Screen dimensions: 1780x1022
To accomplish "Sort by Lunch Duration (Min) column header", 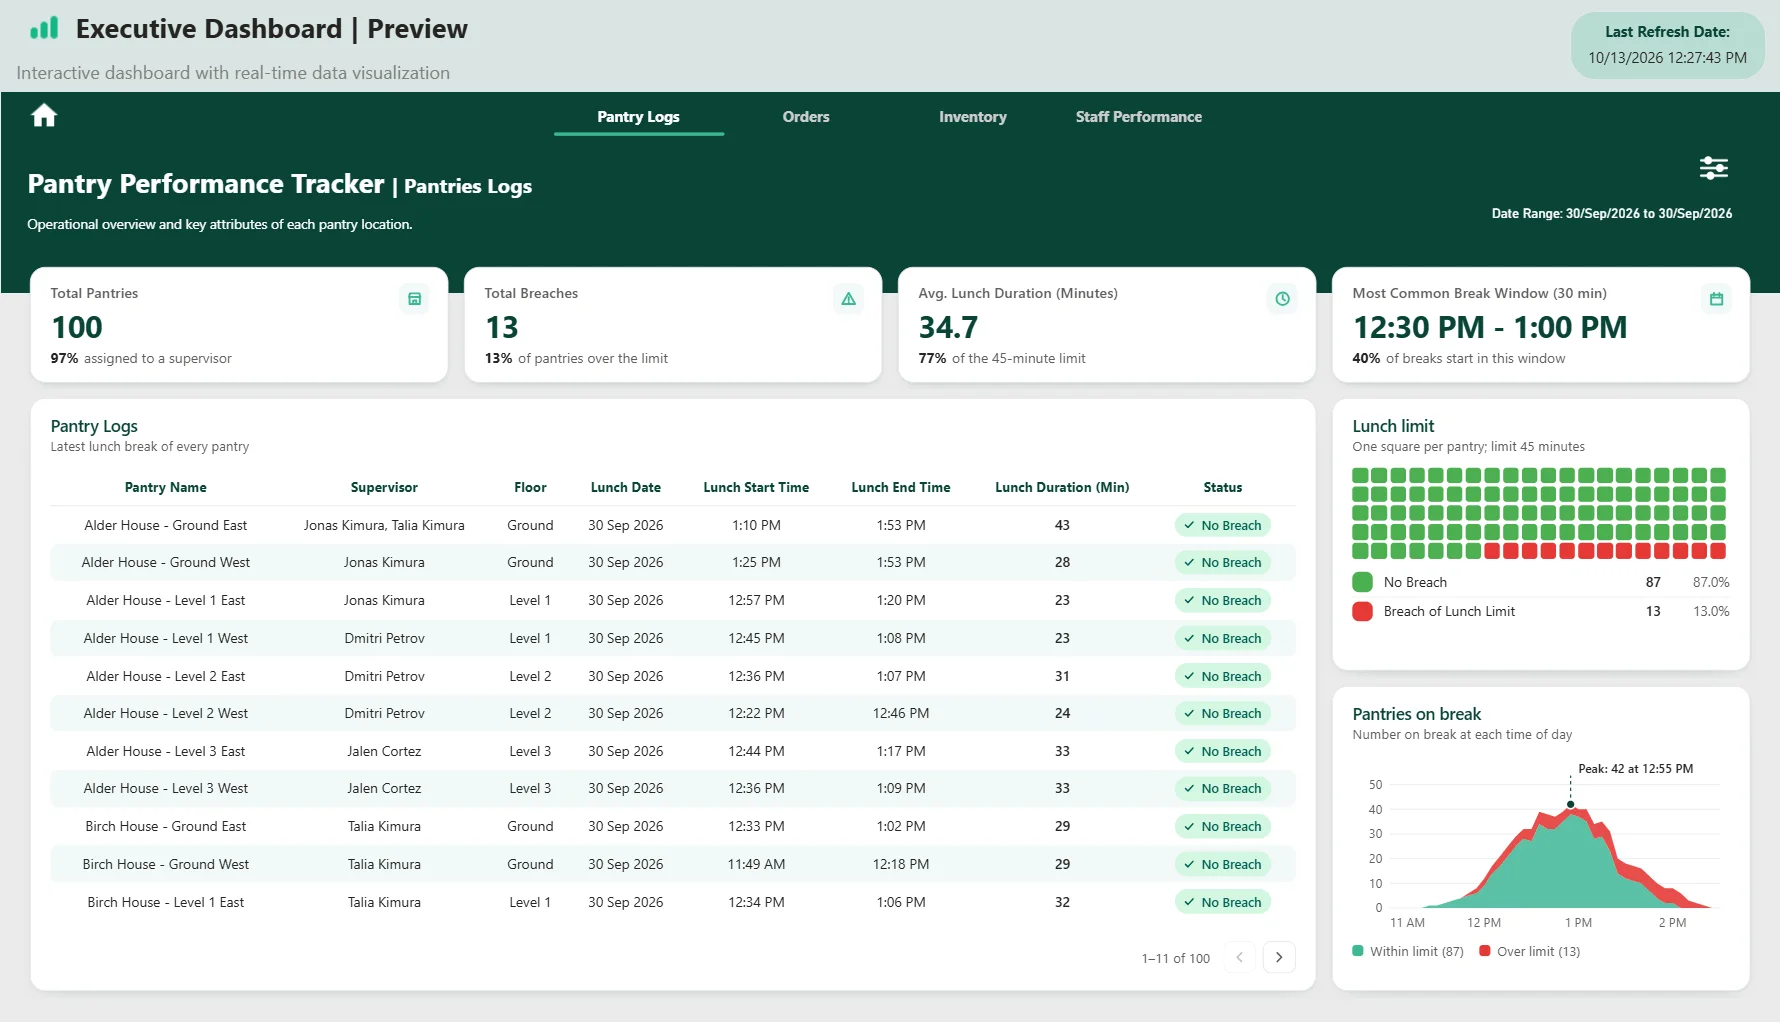I will (1062, 487).
